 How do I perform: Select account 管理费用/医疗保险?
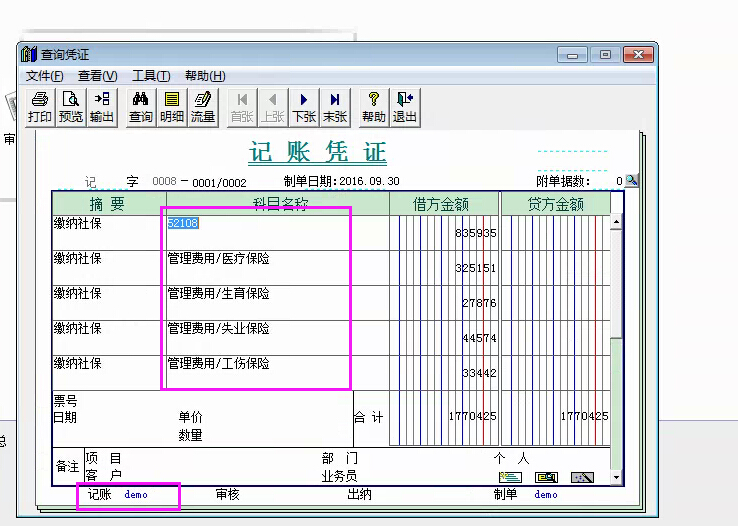click(218, 258)
